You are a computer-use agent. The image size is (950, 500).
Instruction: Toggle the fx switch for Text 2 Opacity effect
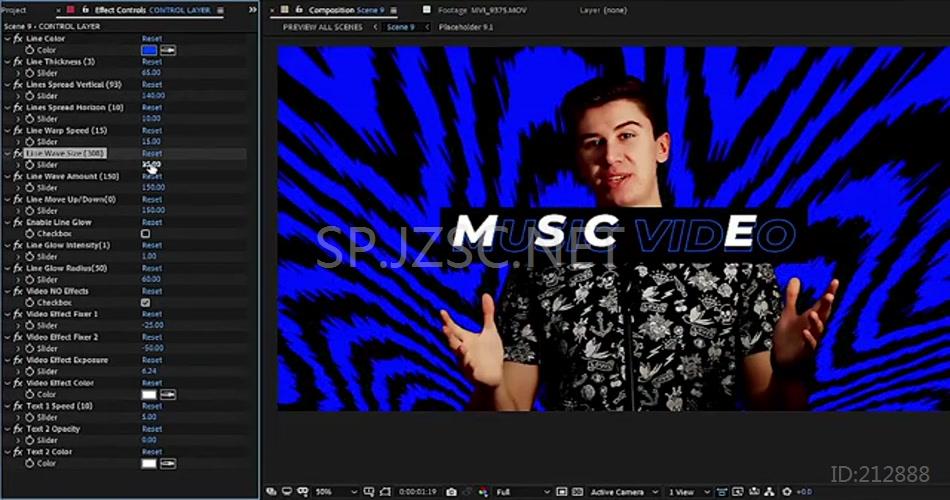pyautogui.click(x=18, y=429)
